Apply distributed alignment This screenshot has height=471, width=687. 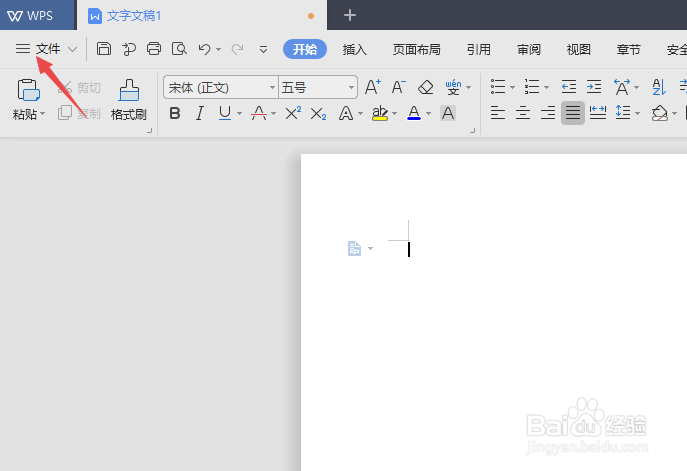pos(598,113)
